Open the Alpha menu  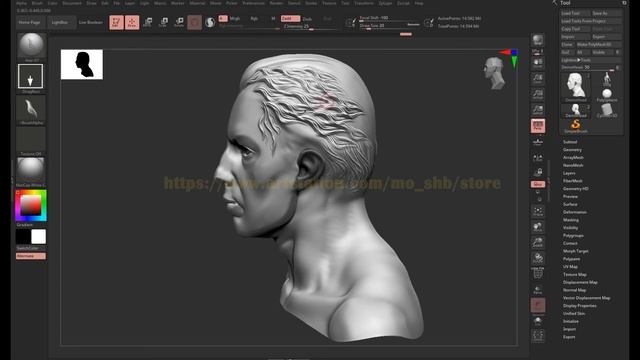pyautogui.click(x=21, y=3)
